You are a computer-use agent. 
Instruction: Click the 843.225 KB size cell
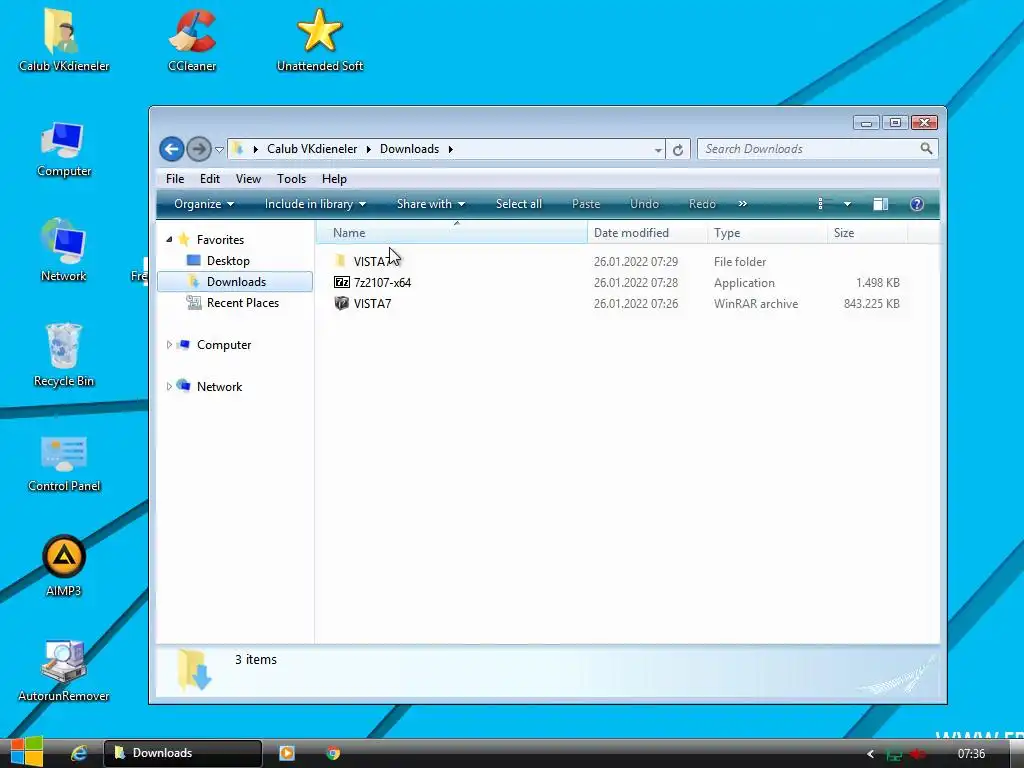[x=871, y=304]
